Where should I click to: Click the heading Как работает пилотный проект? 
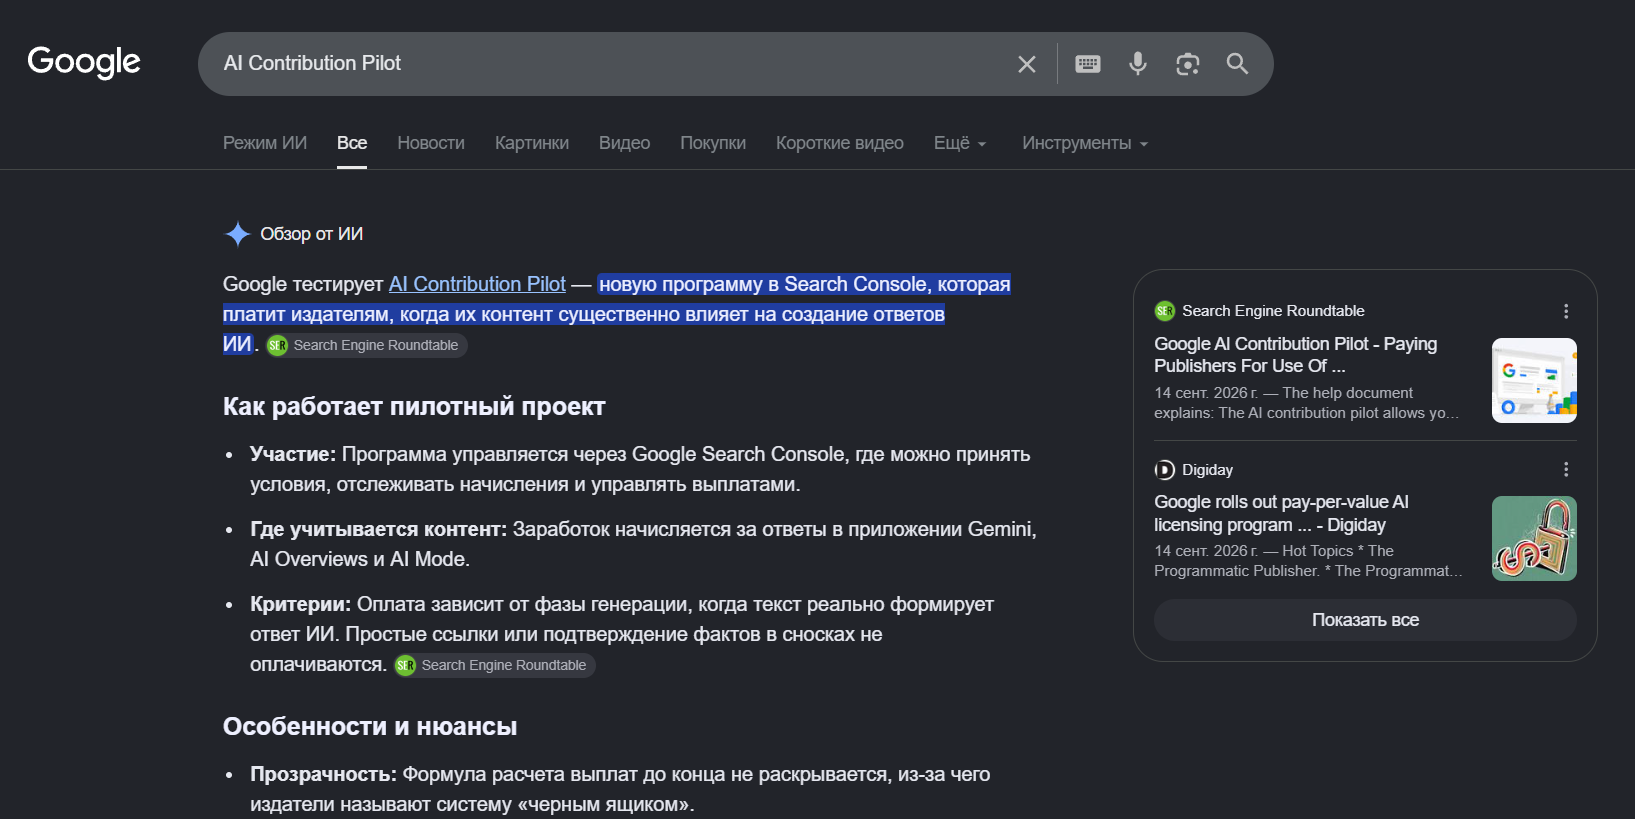click(x=414, y=406)
